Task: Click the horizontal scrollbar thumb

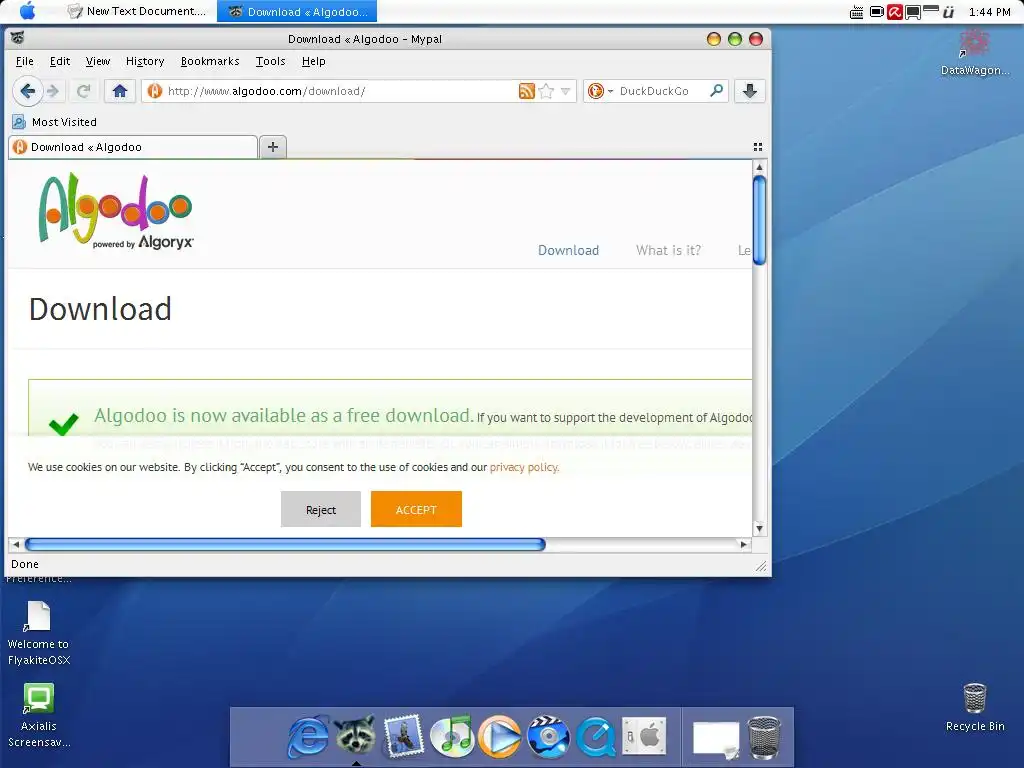Action: click(285, 544)
